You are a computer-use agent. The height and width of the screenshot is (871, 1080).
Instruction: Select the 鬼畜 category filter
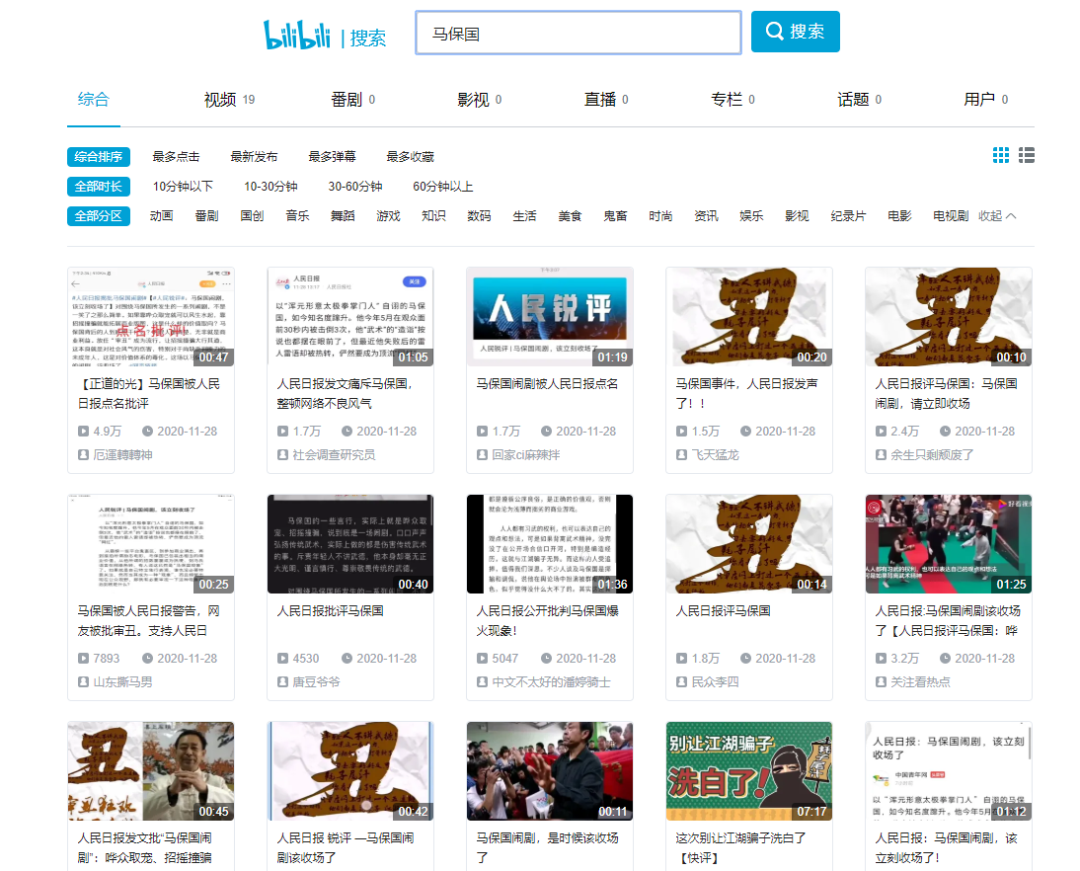[615, 216]
